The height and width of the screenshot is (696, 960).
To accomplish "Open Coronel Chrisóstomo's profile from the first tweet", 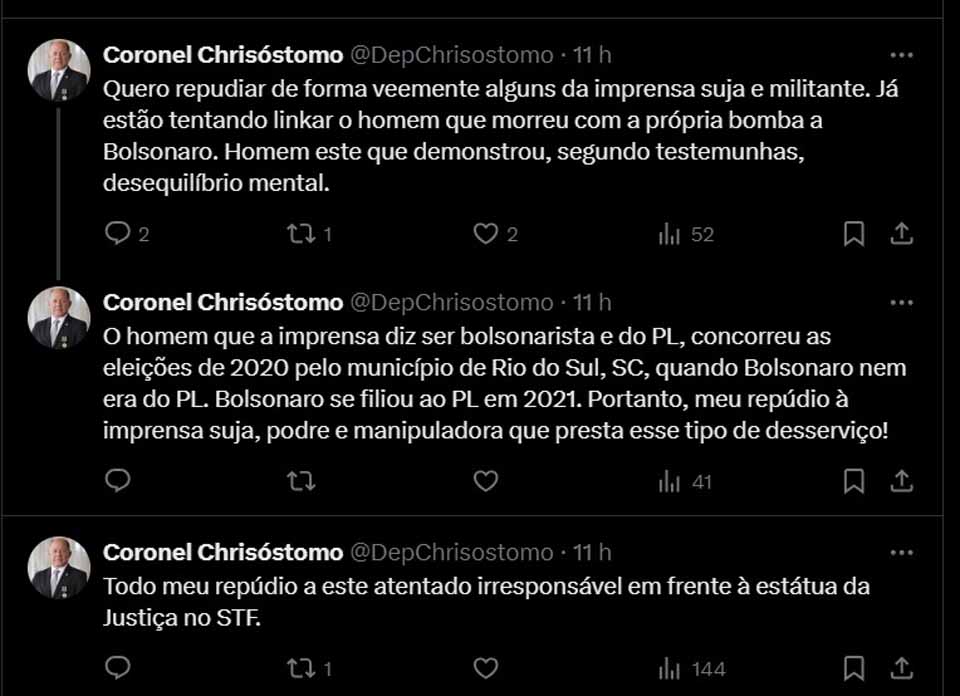I will tap(223, 54).
